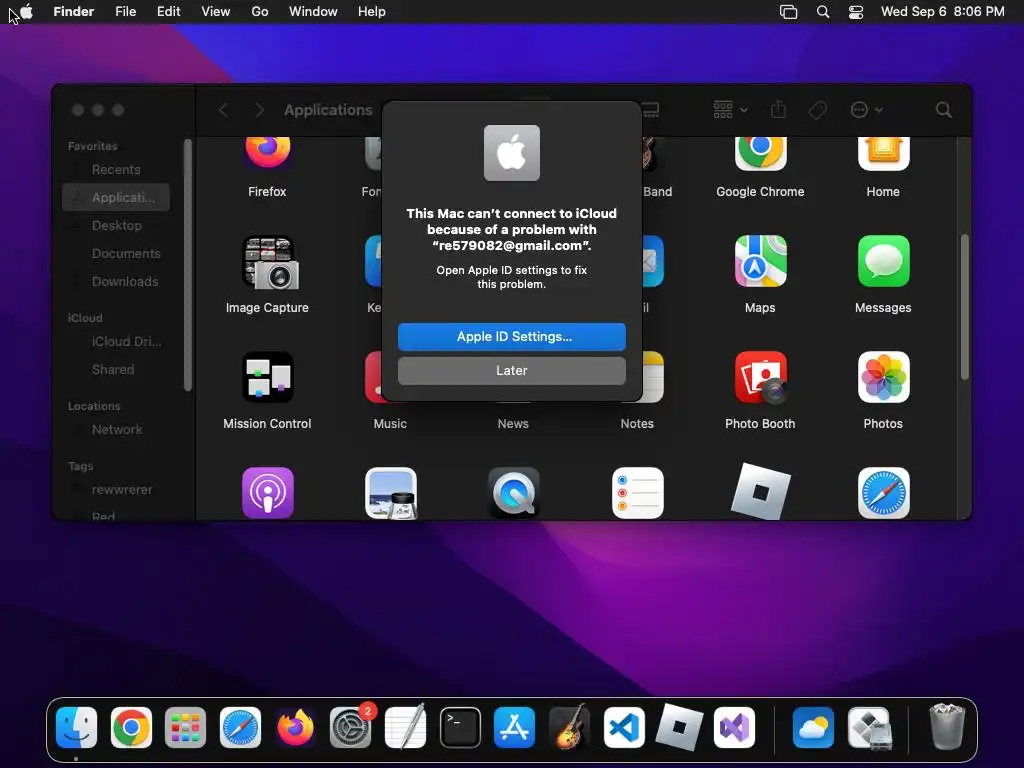Open Desktop in Finder sidebar
This screenshot has height=768, width=1024.
pyautogui.click(x=116, y=225)
